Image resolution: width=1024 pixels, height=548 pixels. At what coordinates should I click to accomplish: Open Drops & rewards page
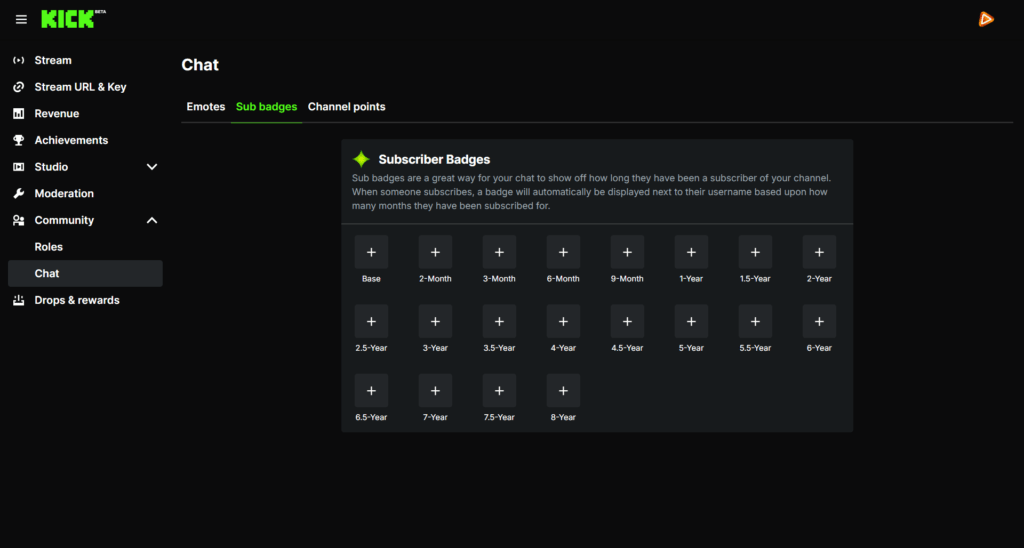click(76, 300)
